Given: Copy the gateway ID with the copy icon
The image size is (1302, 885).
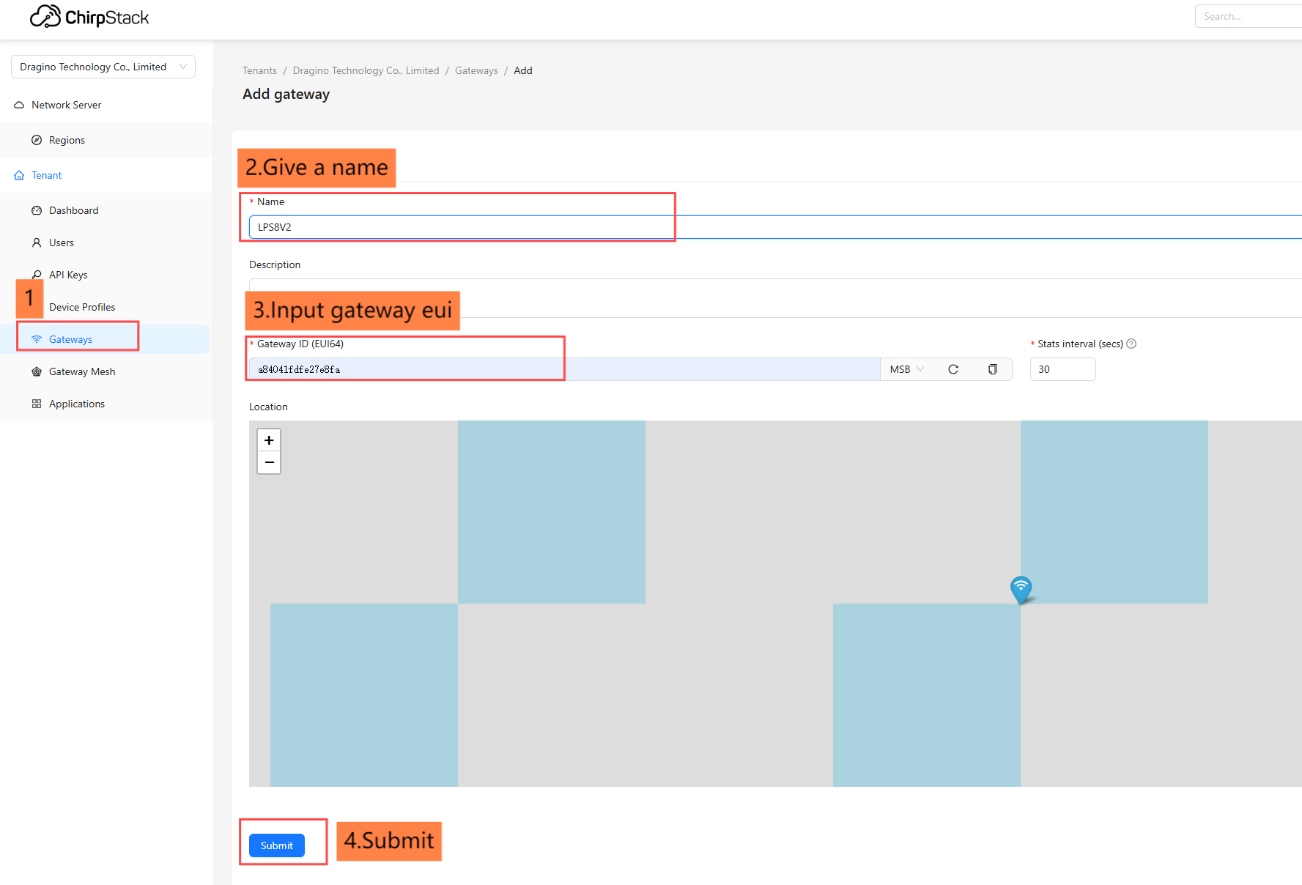Looking at the screenshot, I should [992, 369].
